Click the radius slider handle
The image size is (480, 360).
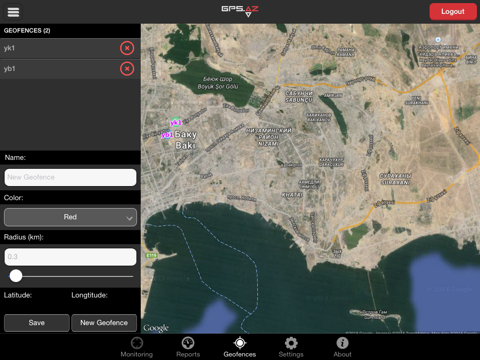point(16,276)
